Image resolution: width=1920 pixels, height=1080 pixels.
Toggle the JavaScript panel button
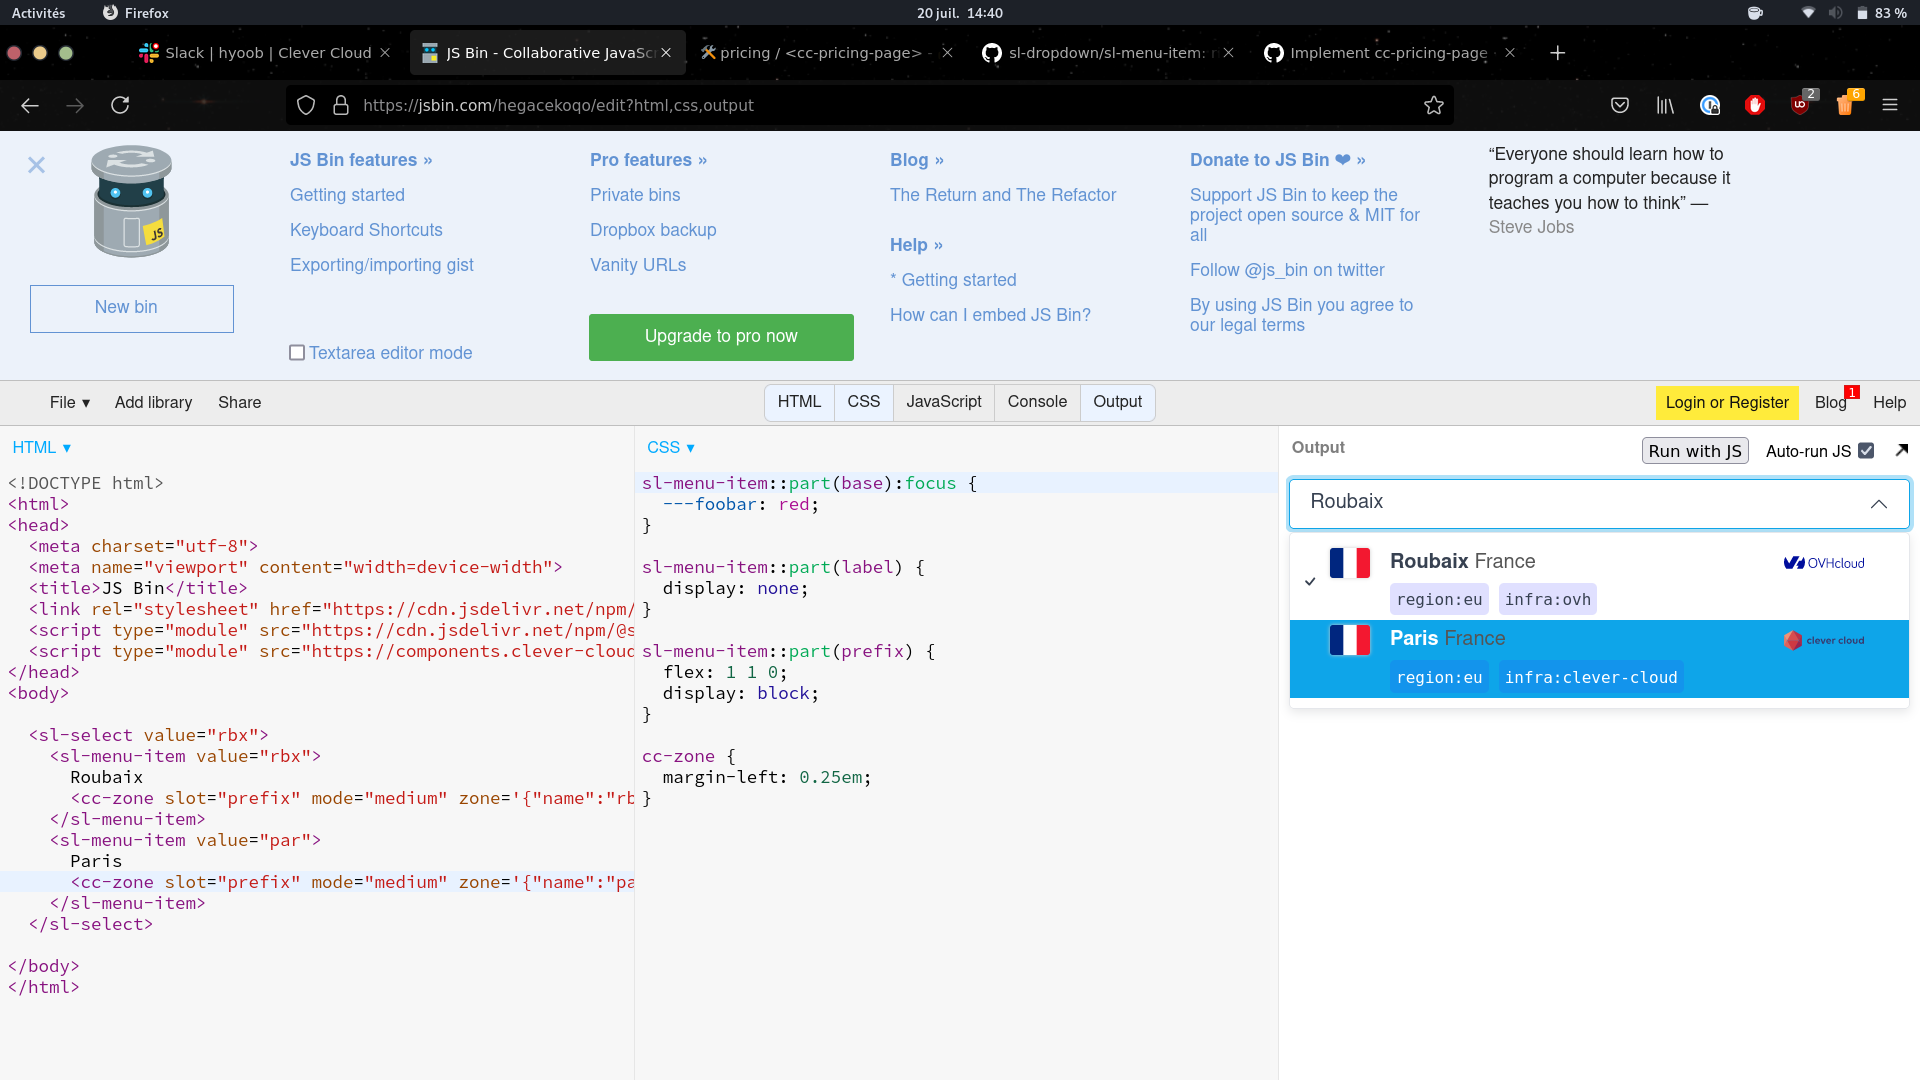[x=943, y=402]
